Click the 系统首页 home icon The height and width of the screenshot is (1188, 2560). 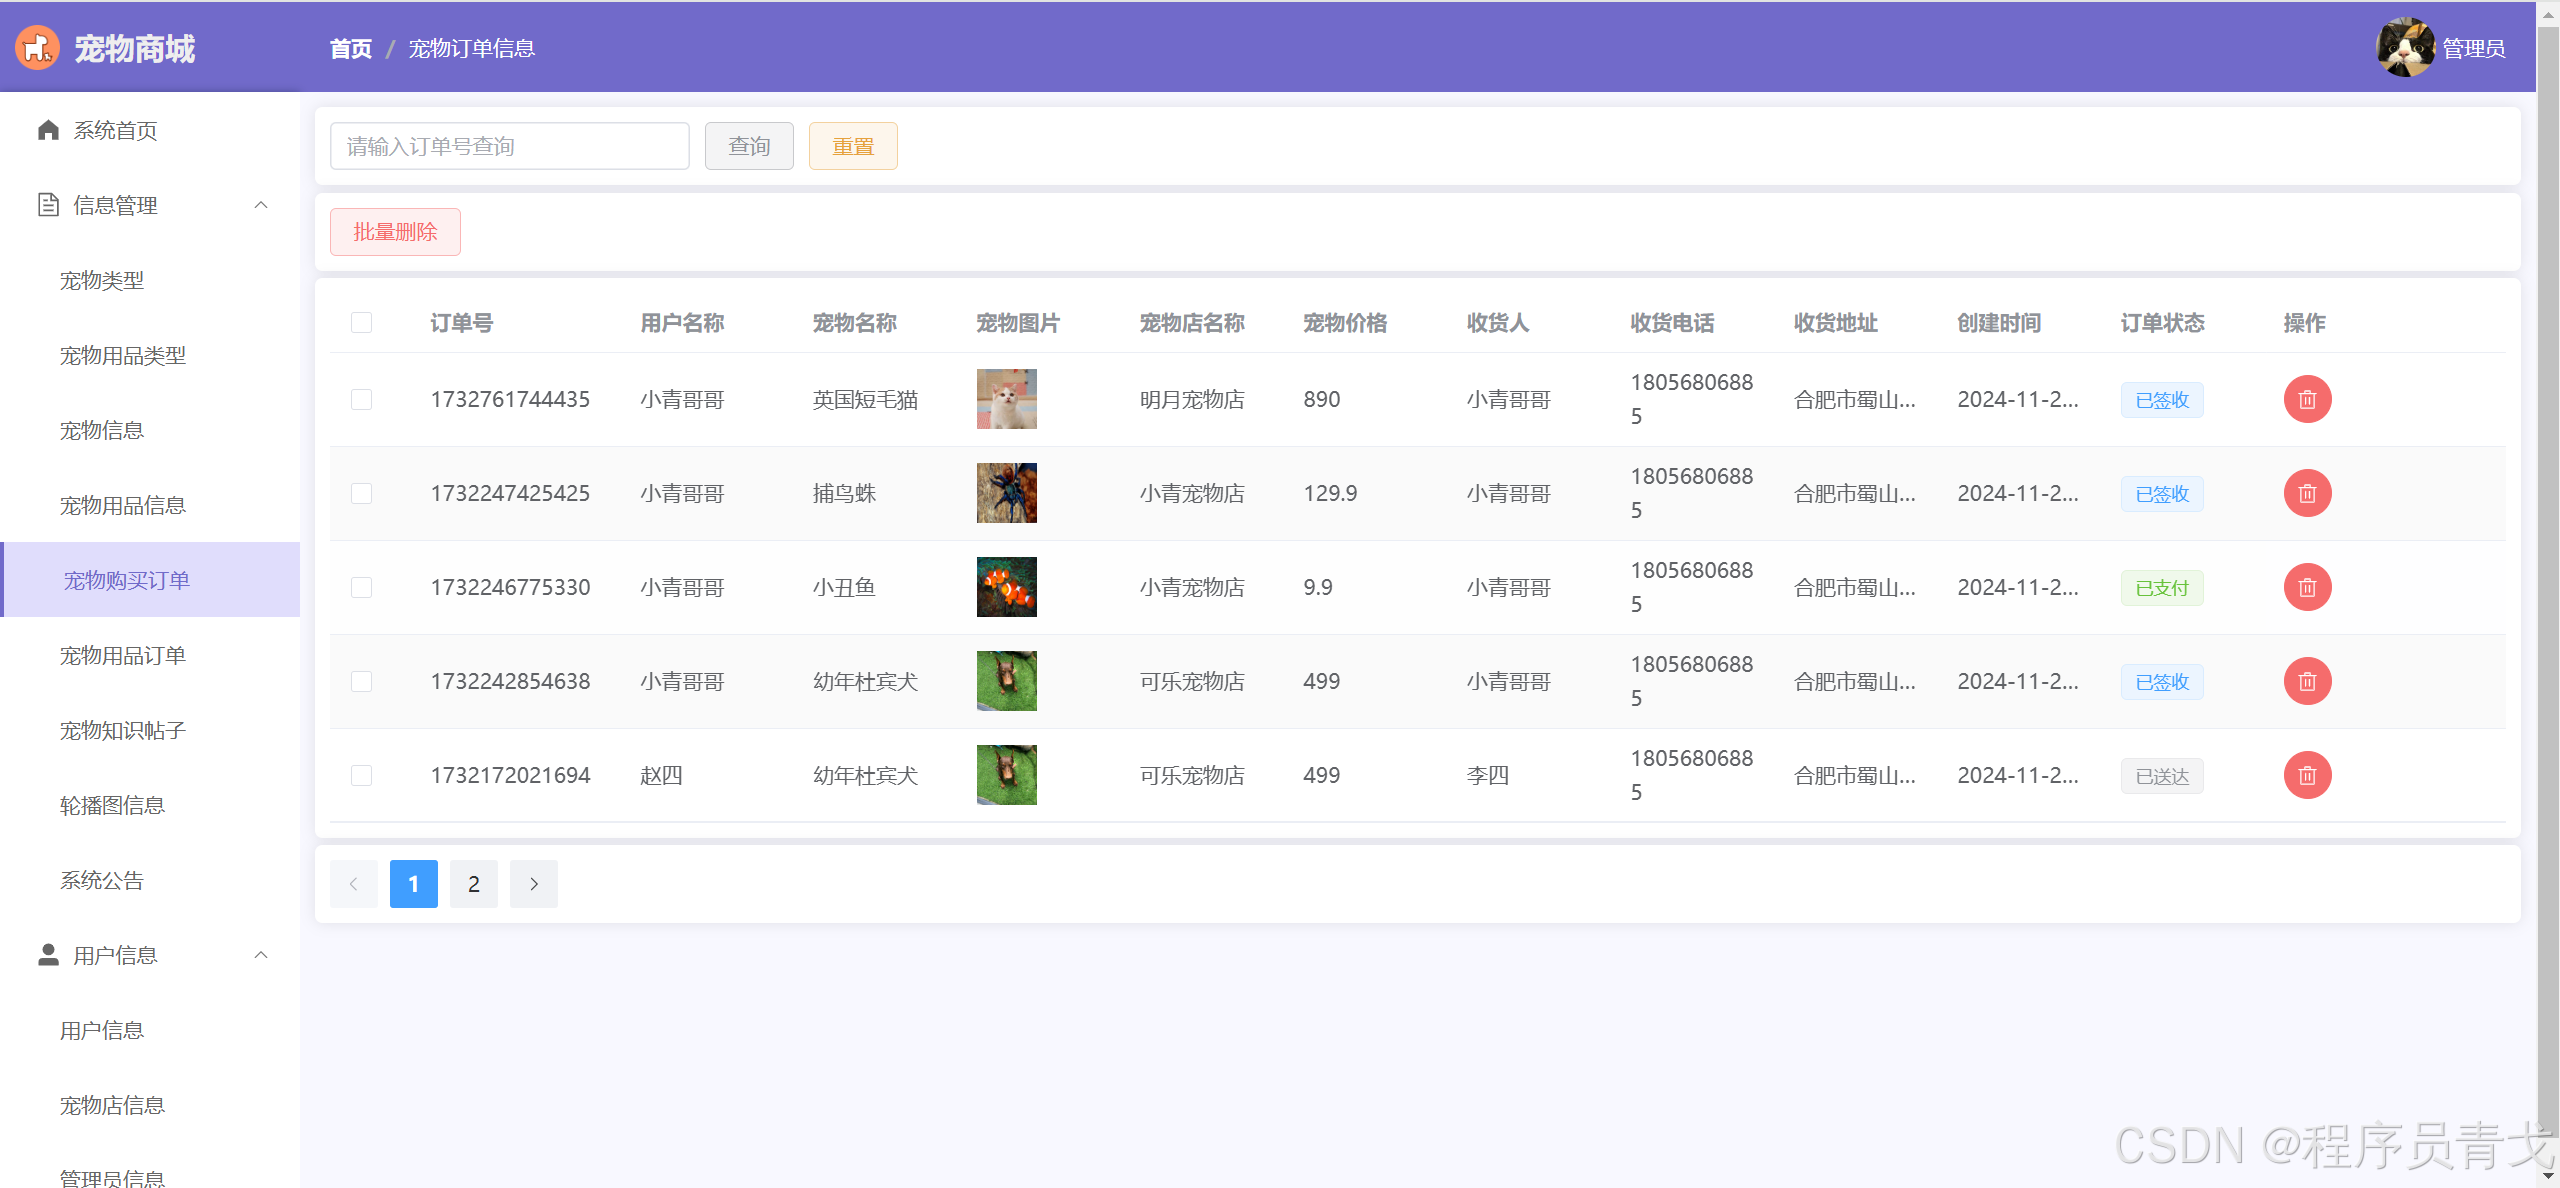tap(48, 131)
